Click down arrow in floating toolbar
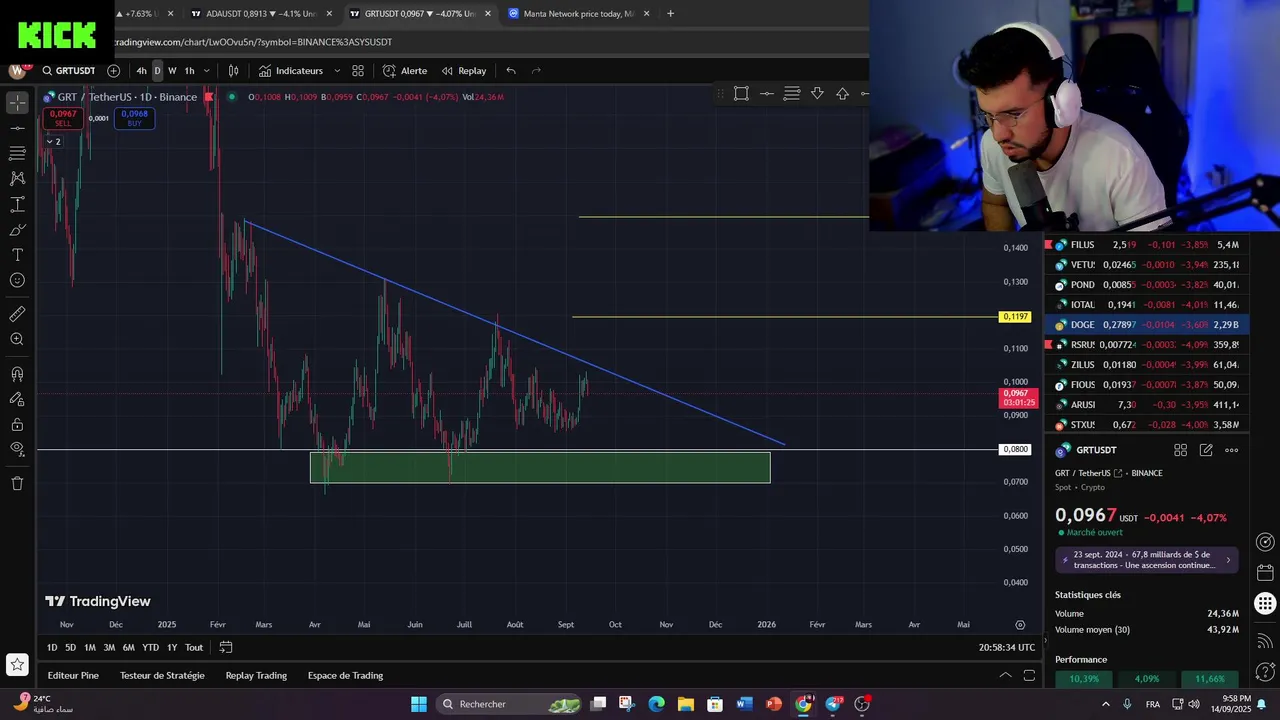Screen dimensions: 1280x720 pos(817,94)
